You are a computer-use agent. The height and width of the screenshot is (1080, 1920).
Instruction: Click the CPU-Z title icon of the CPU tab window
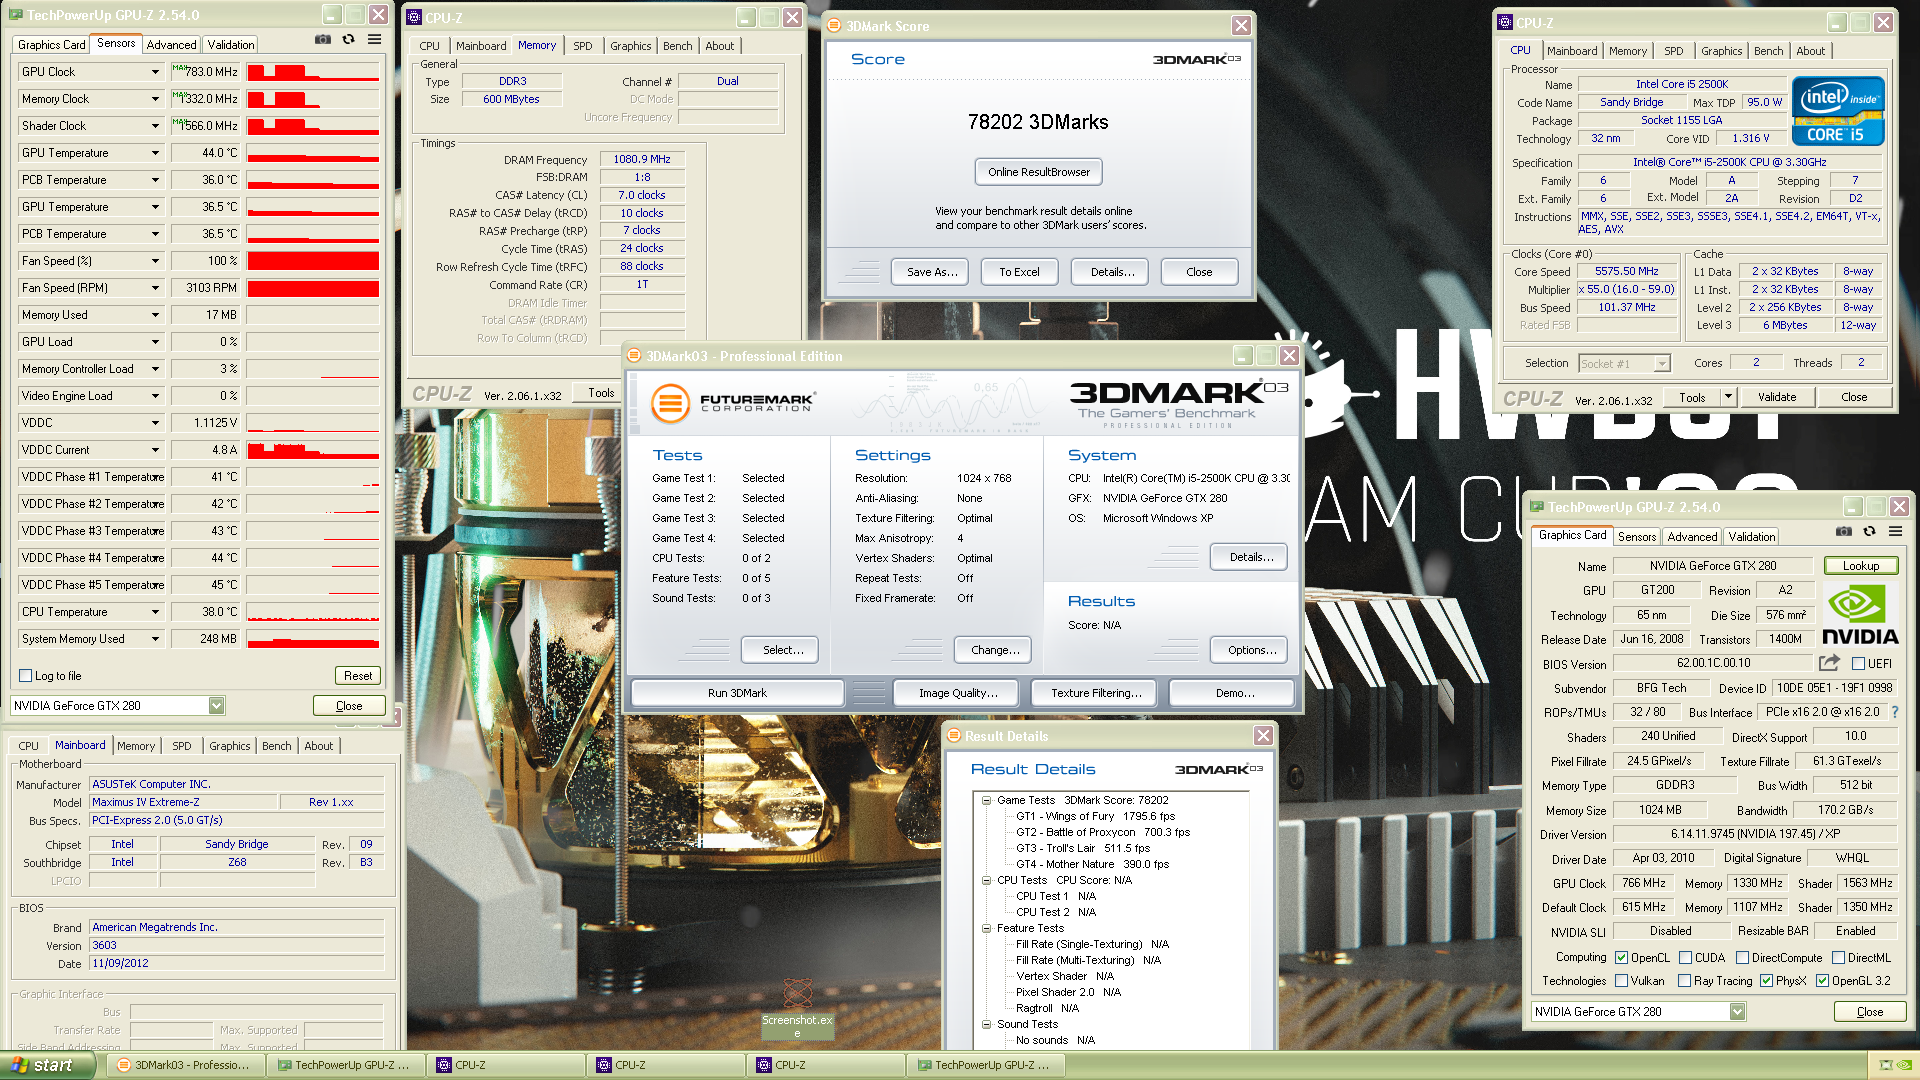1505,22
